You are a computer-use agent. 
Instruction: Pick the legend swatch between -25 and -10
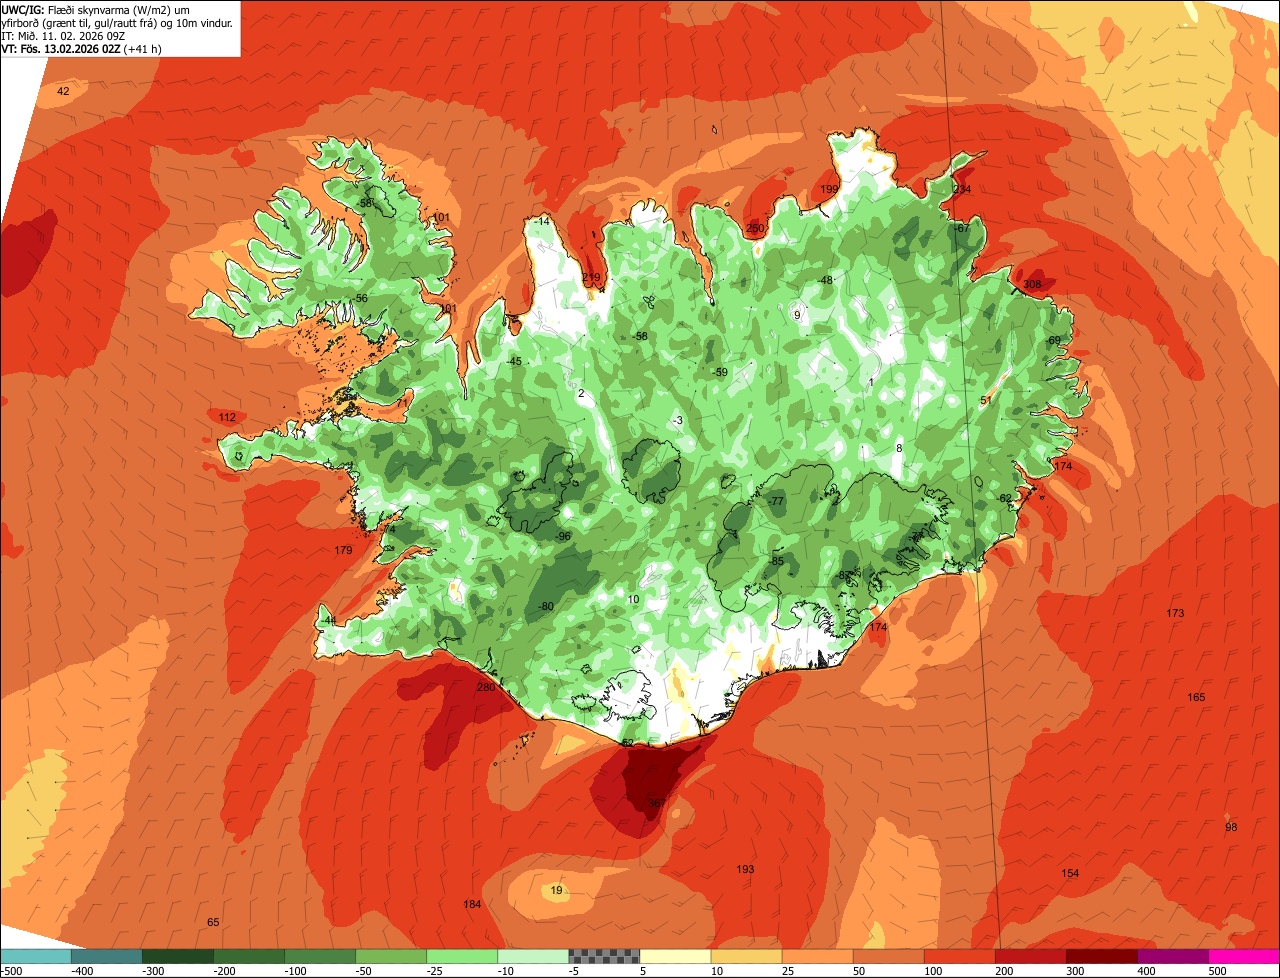pyautogui.click(x=461, y=956)
